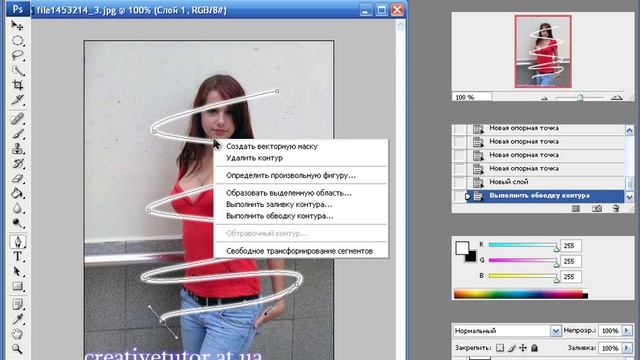Open the Заливка fill slider arrow
Image resolution: width=640 pixels, height=360 pixels.
(627, 348)
